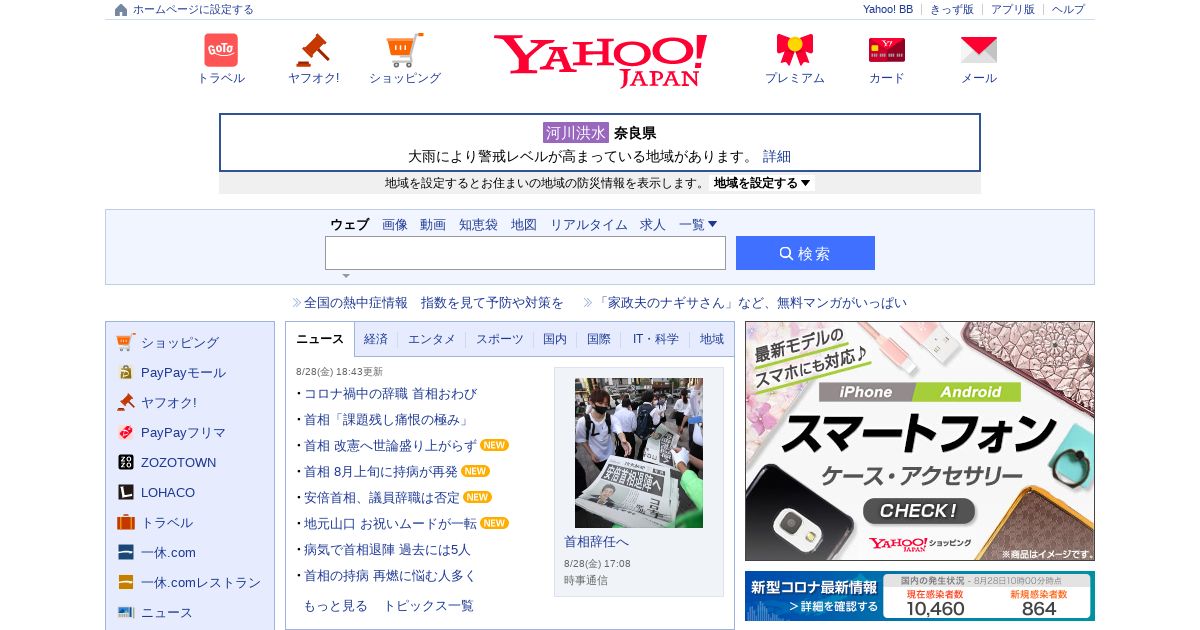Image resolution: width=1200 pixels, height=630 pixels.
Task: Open headline 病気で首相退陣 過去には5人
Action: tap(387, 550)
